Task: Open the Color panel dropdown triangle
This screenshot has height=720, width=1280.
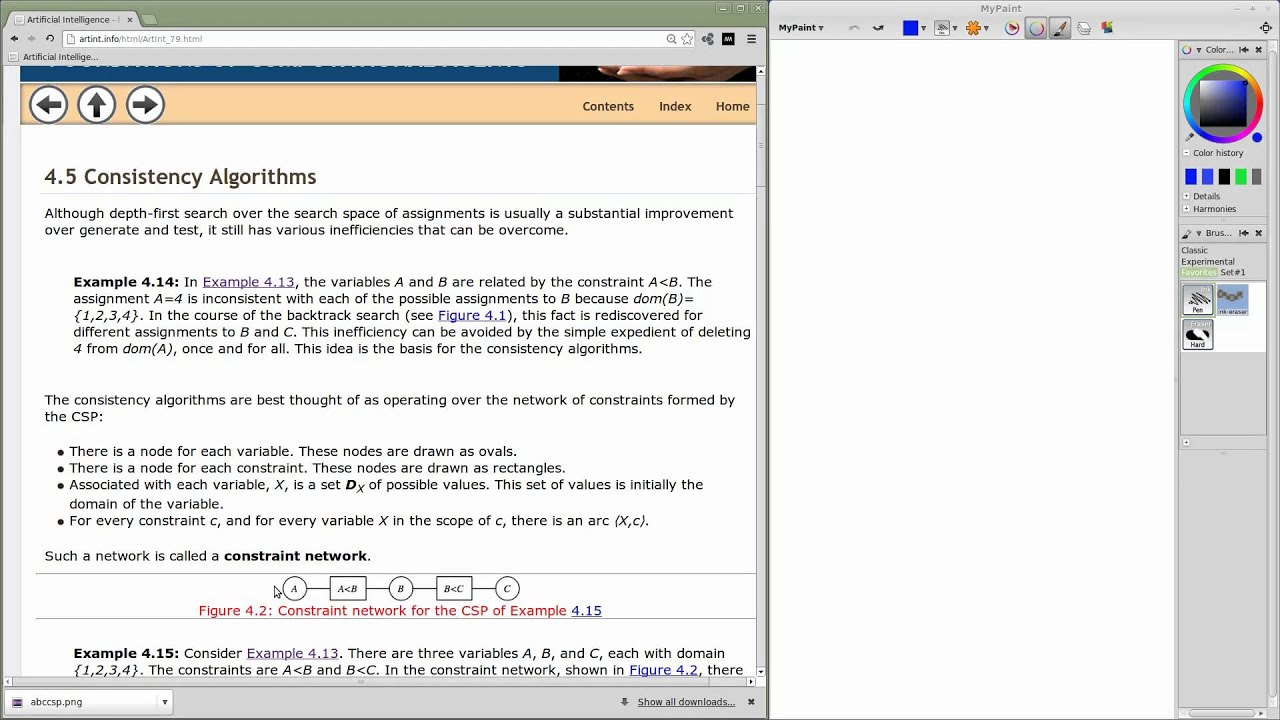Action: (x=1198, y=50)
